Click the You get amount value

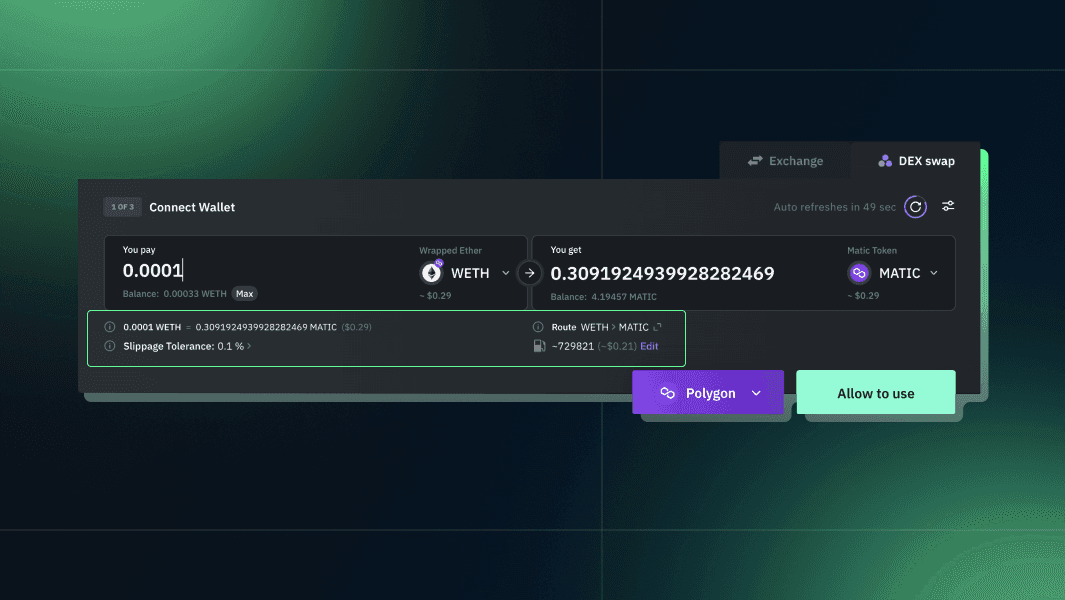[662, 273]
